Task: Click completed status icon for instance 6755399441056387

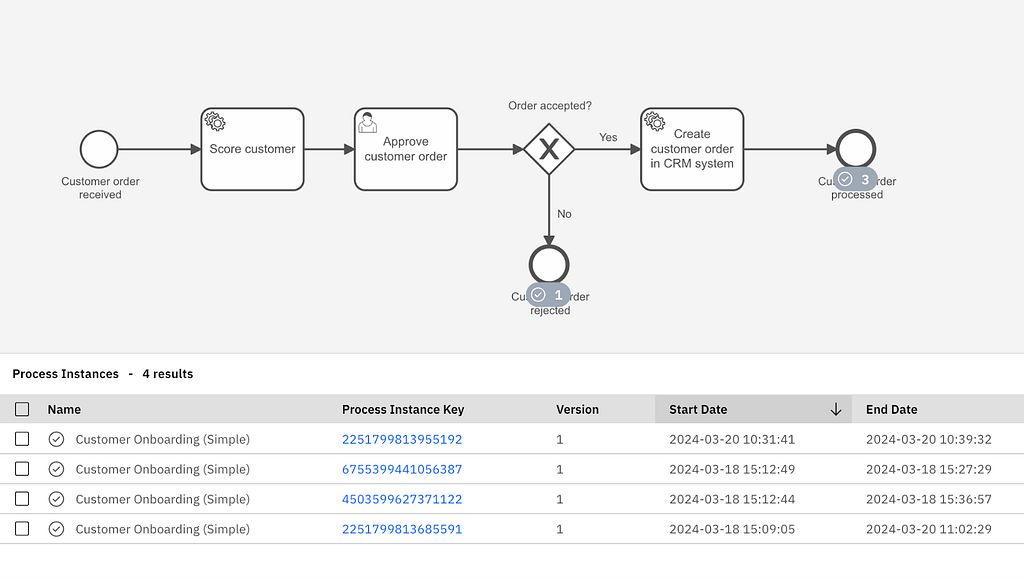Action: pos(56,469)
